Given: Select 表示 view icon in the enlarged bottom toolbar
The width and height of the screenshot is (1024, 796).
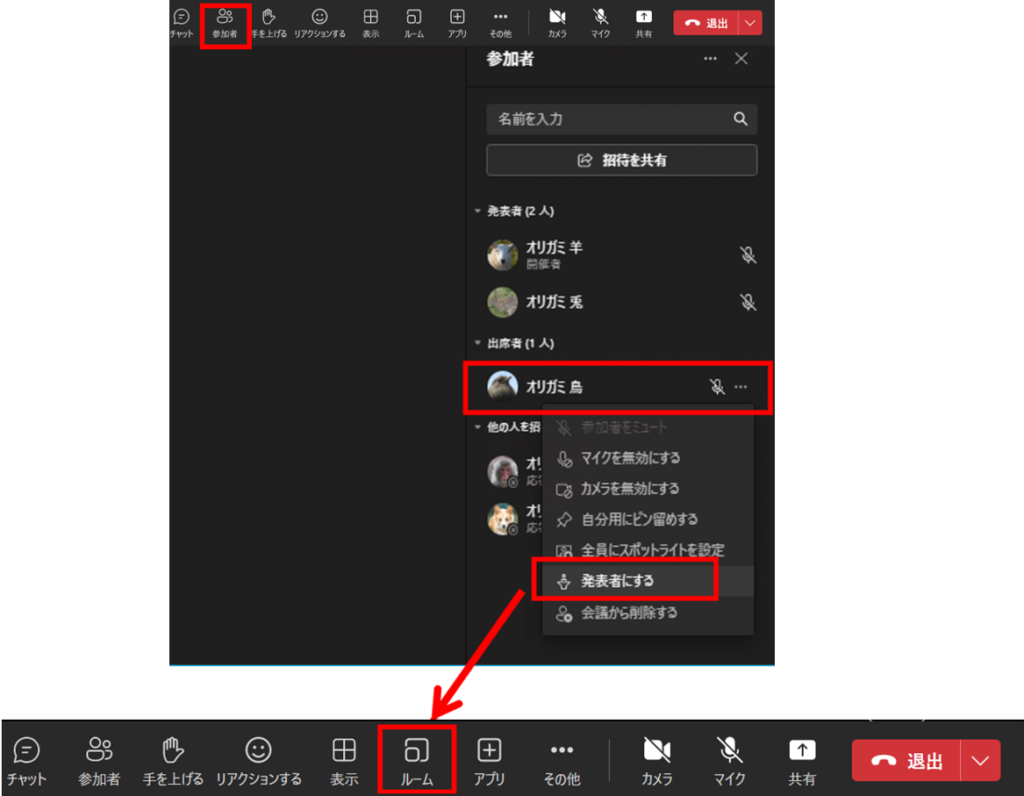Looking at the screenshot, I should [344, 759].
